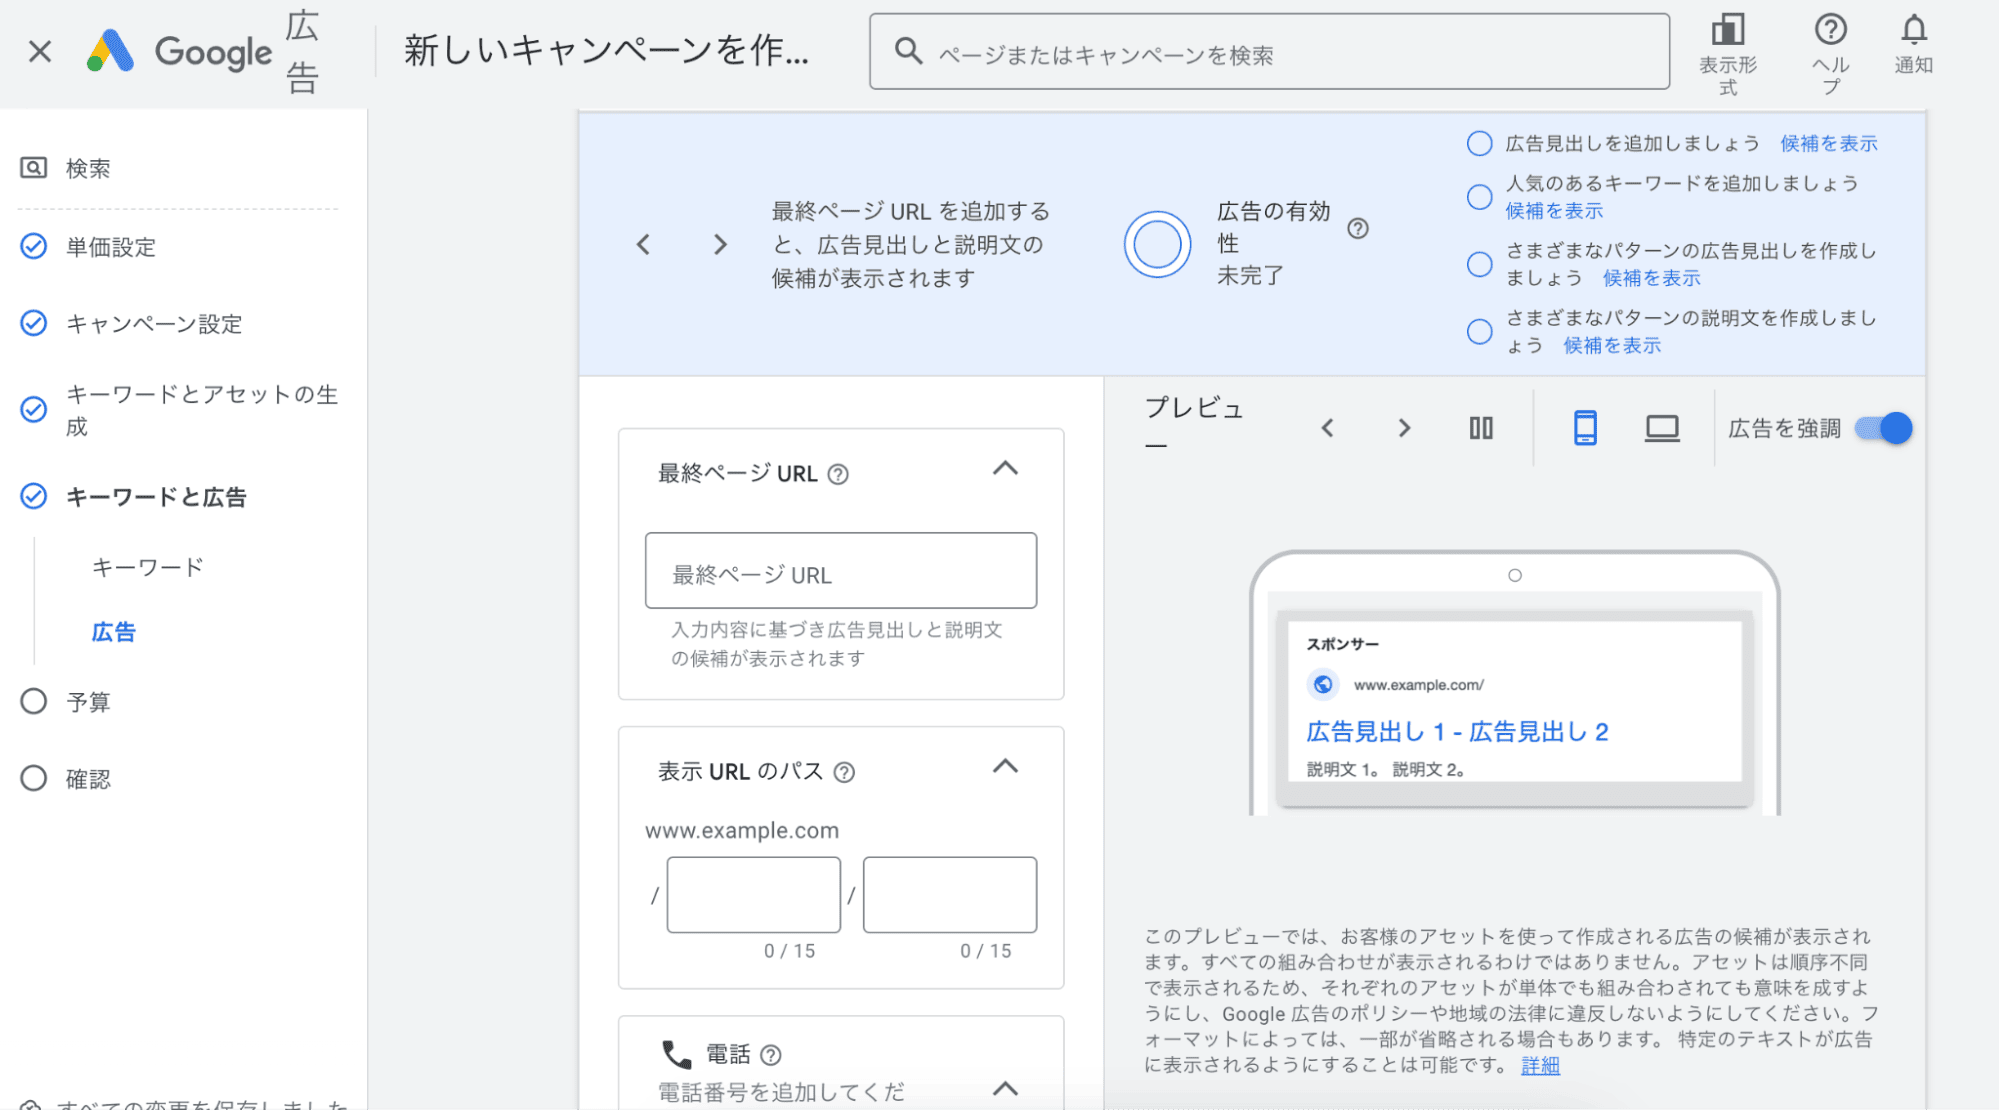Click 候補を表示 link for 広告見出しを追加

(x=1828, y=143)
